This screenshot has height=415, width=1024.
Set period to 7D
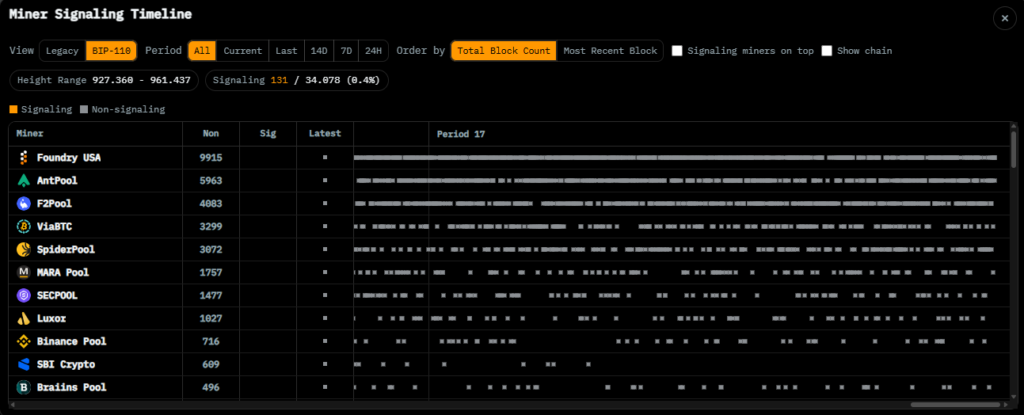[x=346, y=50]
